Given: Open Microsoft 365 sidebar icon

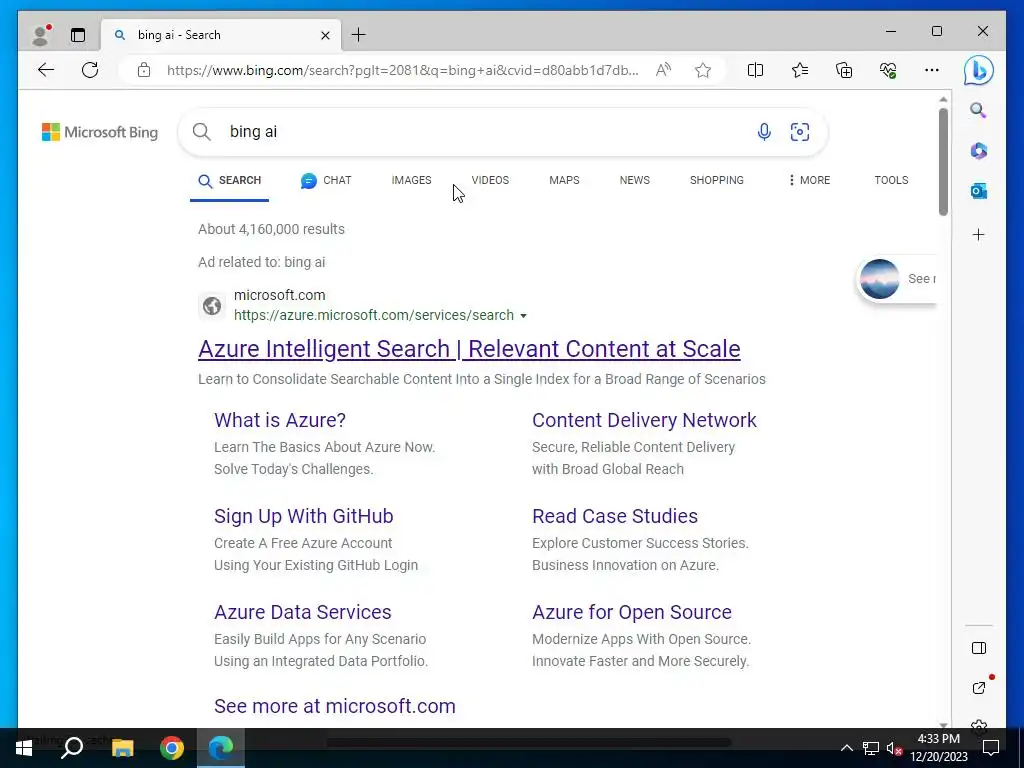Looking at the screenshot, I should coord(978,151).
